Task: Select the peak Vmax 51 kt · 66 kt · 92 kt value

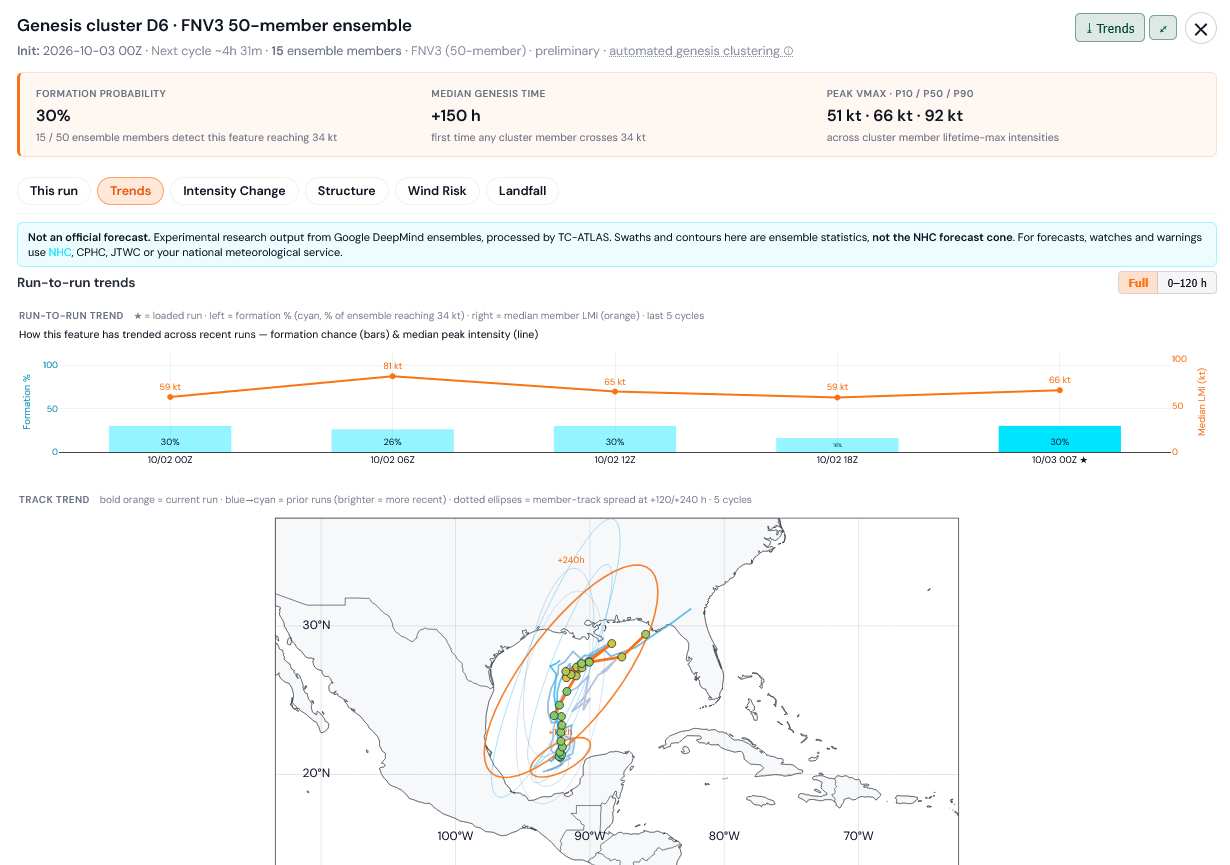Action: tap(895, 116)
